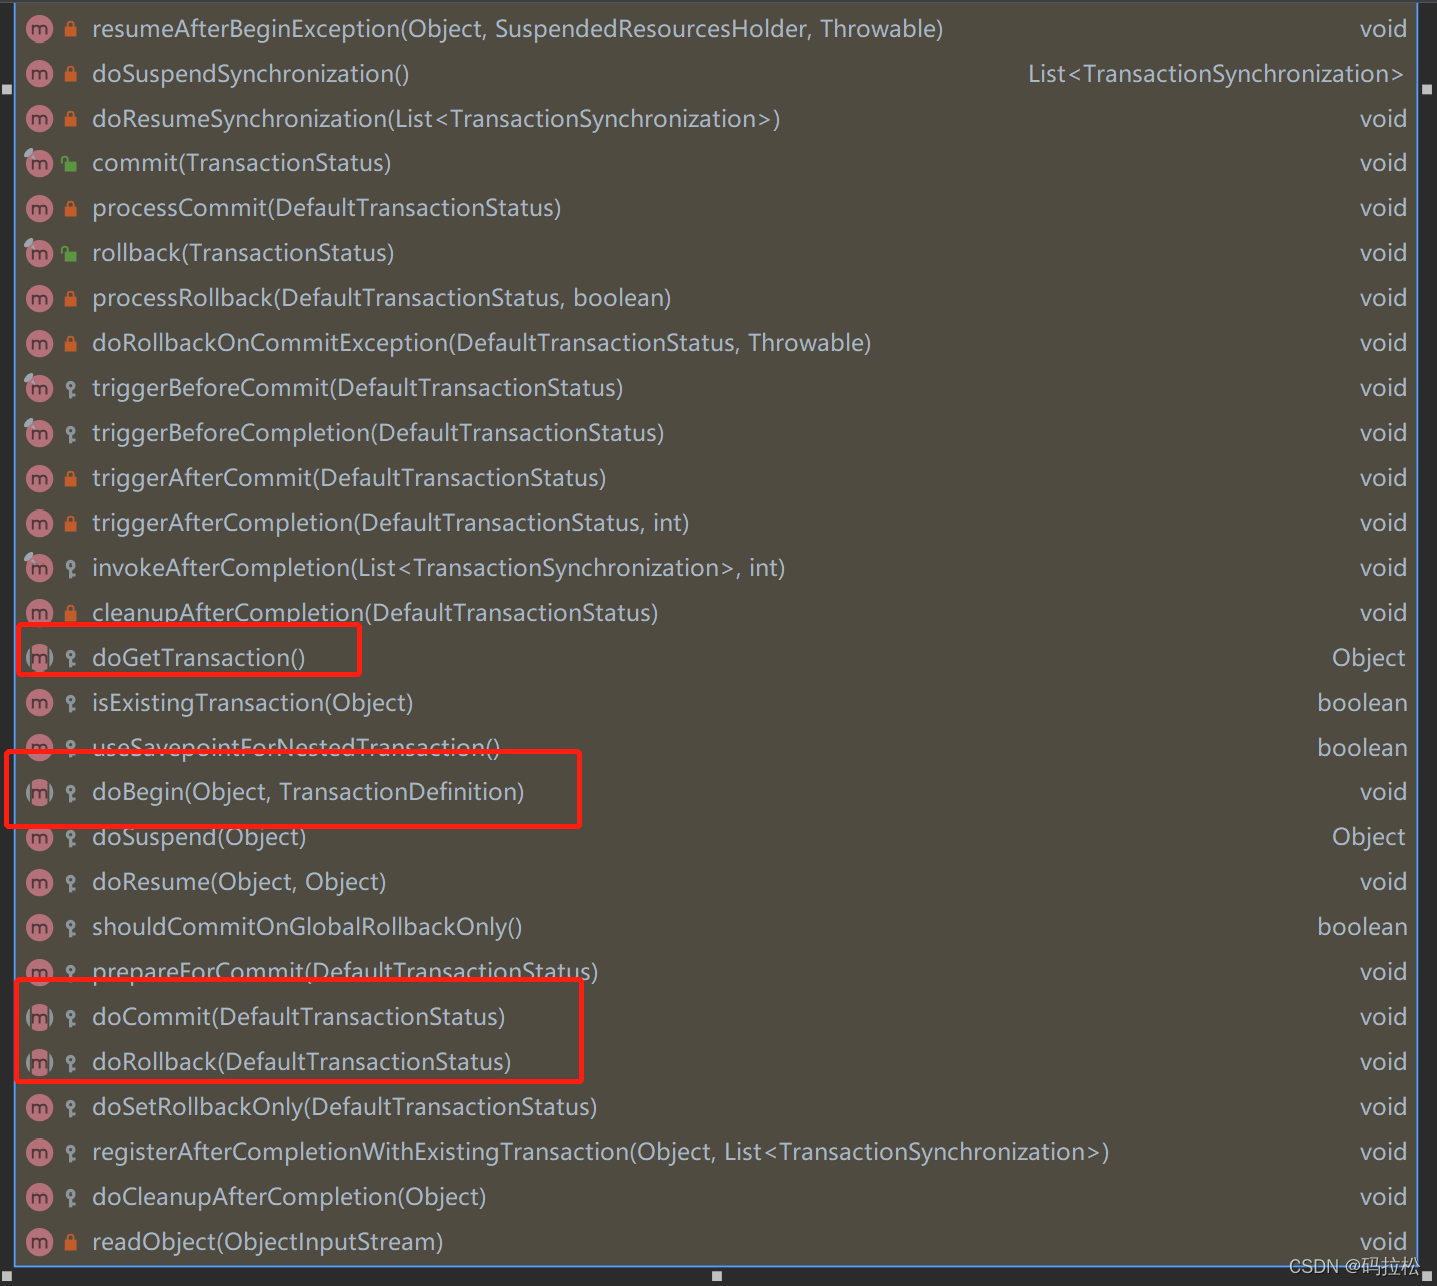Click the method icon beside doGetTransaction()
1437x1286 pixels.
tap(39, 658)
